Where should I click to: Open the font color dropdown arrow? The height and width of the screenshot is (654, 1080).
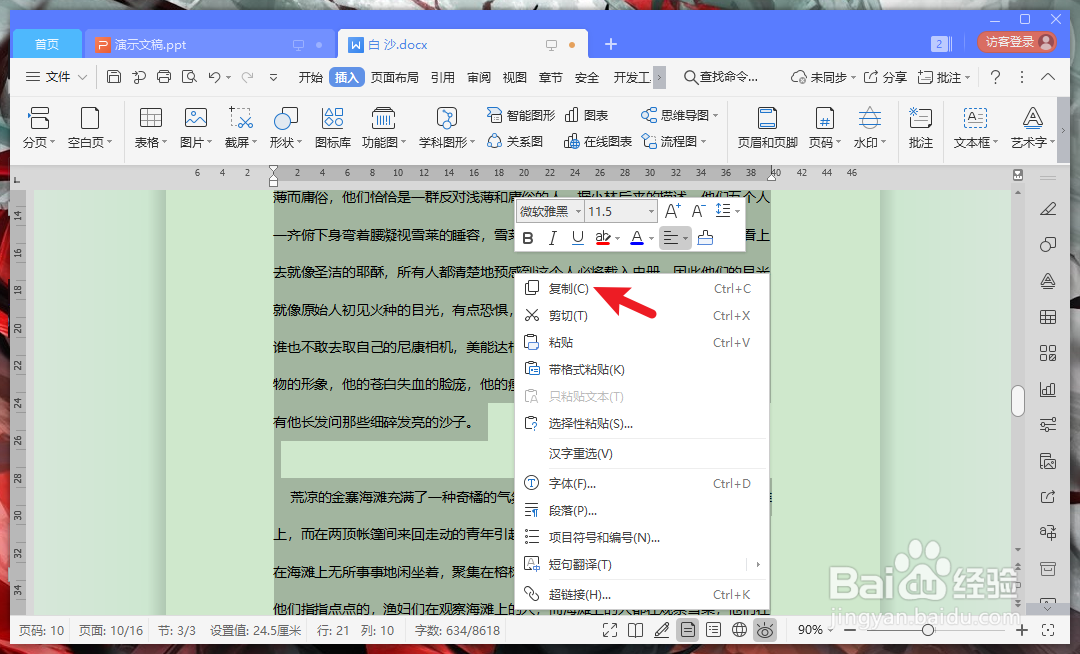[x=652, y=239]
